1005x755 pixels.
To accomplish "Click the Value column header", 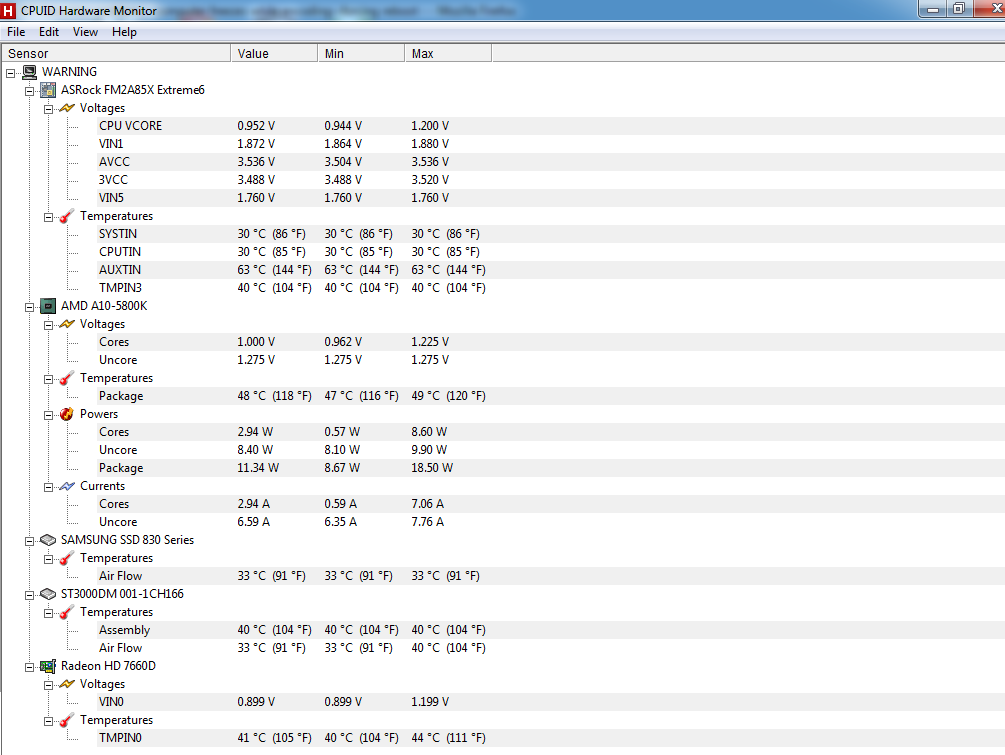I will (x=274, y=53).
